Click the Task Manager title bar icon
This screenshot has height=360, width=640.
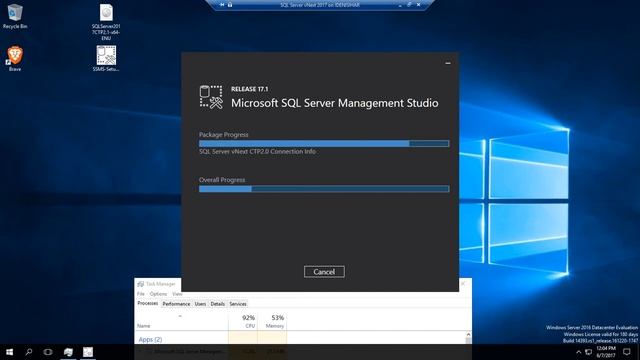click(140, 284)
